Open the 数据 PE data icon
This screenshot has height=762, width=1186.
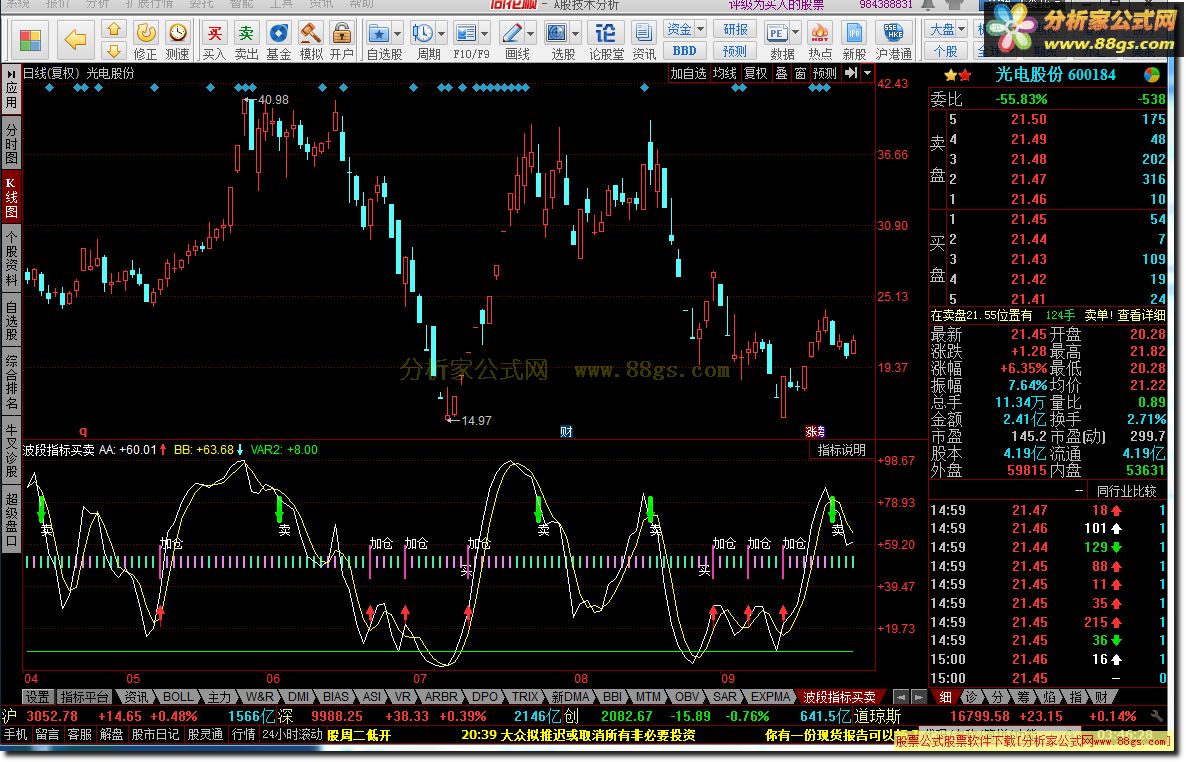(778, 41)
